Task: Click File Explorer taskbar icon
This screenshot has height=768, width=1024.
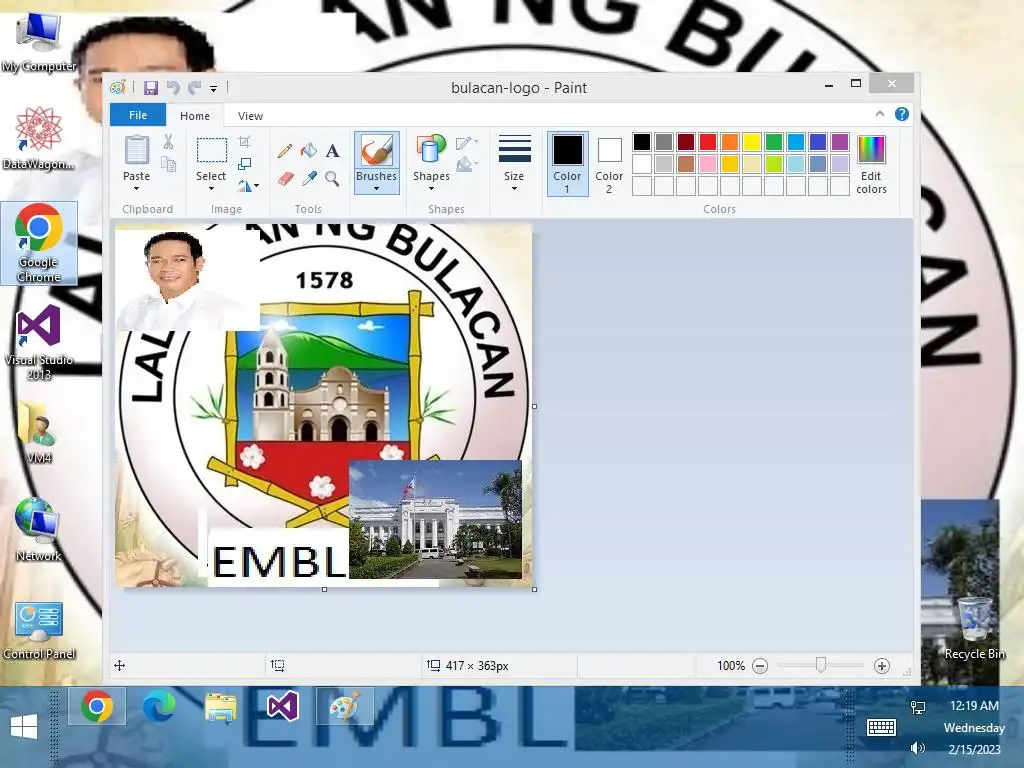Action: [x=221, y=706]
